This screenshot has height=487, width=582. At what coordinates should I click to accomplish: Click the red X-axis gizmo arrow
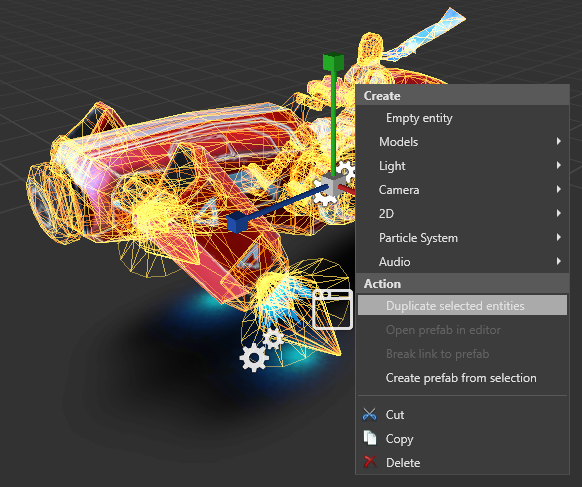[x=347, y=190]
